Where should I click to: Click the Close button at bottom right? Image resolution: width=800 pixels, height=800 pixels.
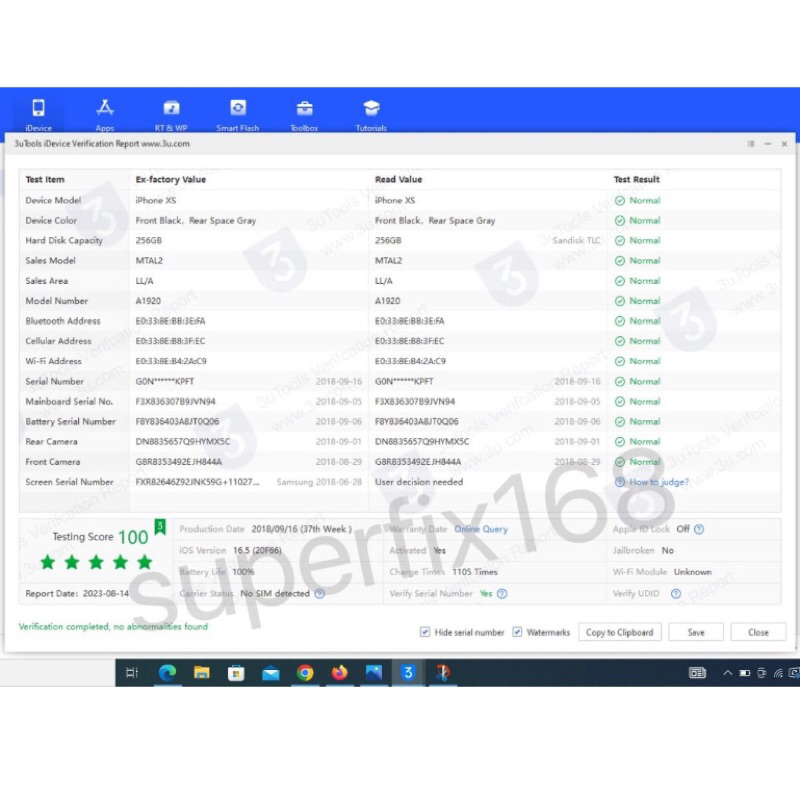758,632
